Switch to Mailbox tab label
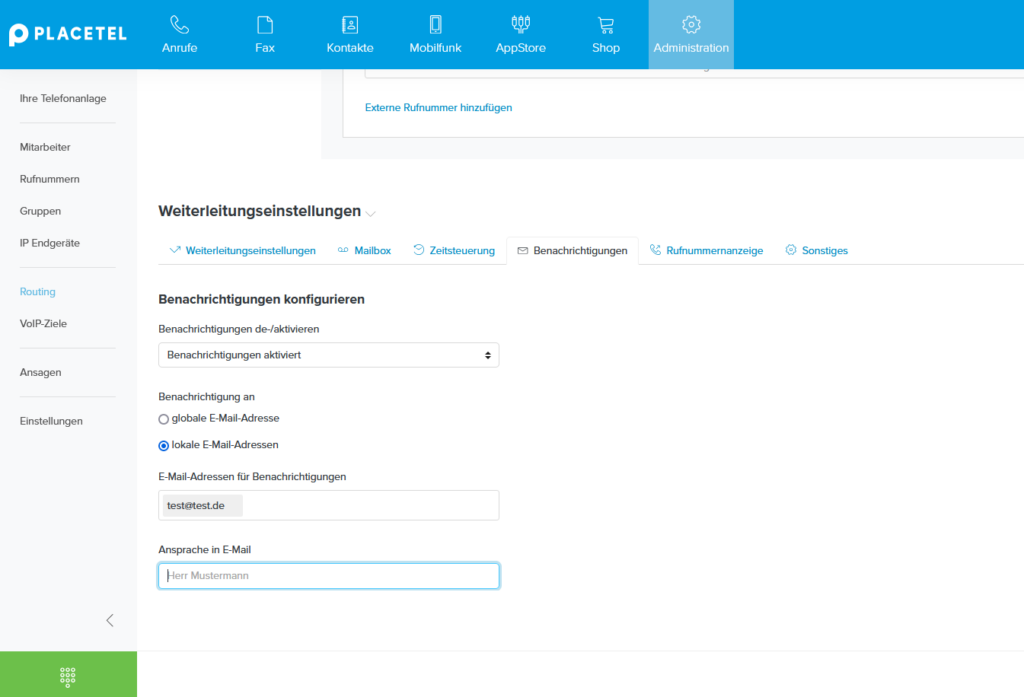This screenshot has height=697, width=1024. point(373,251)
